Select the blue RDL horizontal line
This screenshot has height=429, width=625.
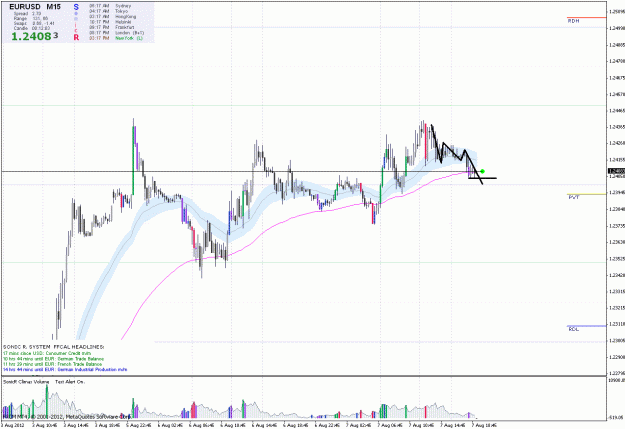click(587, 326)
